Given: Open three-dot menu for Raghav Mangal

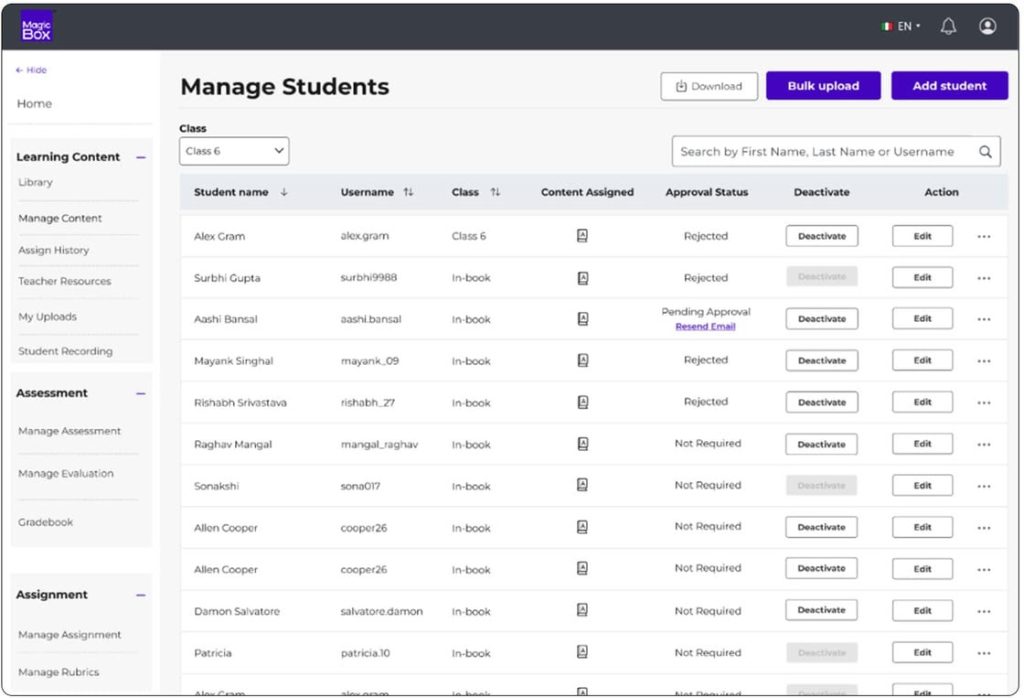Looking at the screenshot, I should 984,445.
